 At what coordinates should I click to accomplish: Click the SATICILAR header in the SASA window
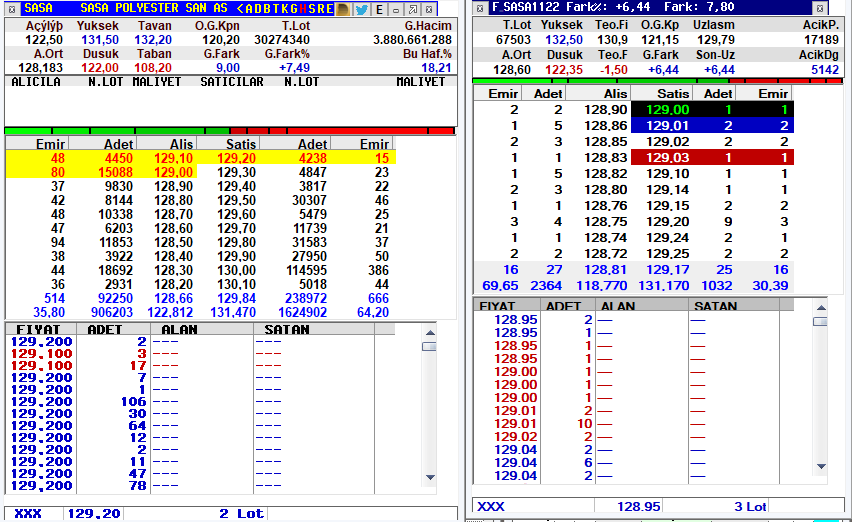click(x=232, y=81)
